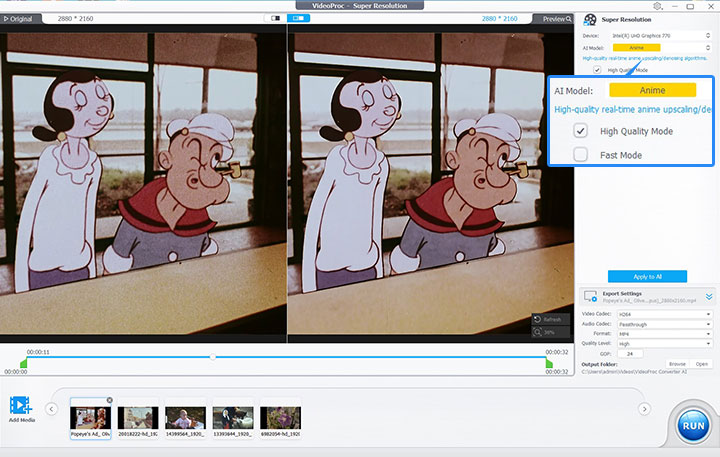Image resolution: width=720 pixels, height=457 pixels.
Task: Maximize the VideoProc window
Action: pyautogui.click(x=690, y=6)
